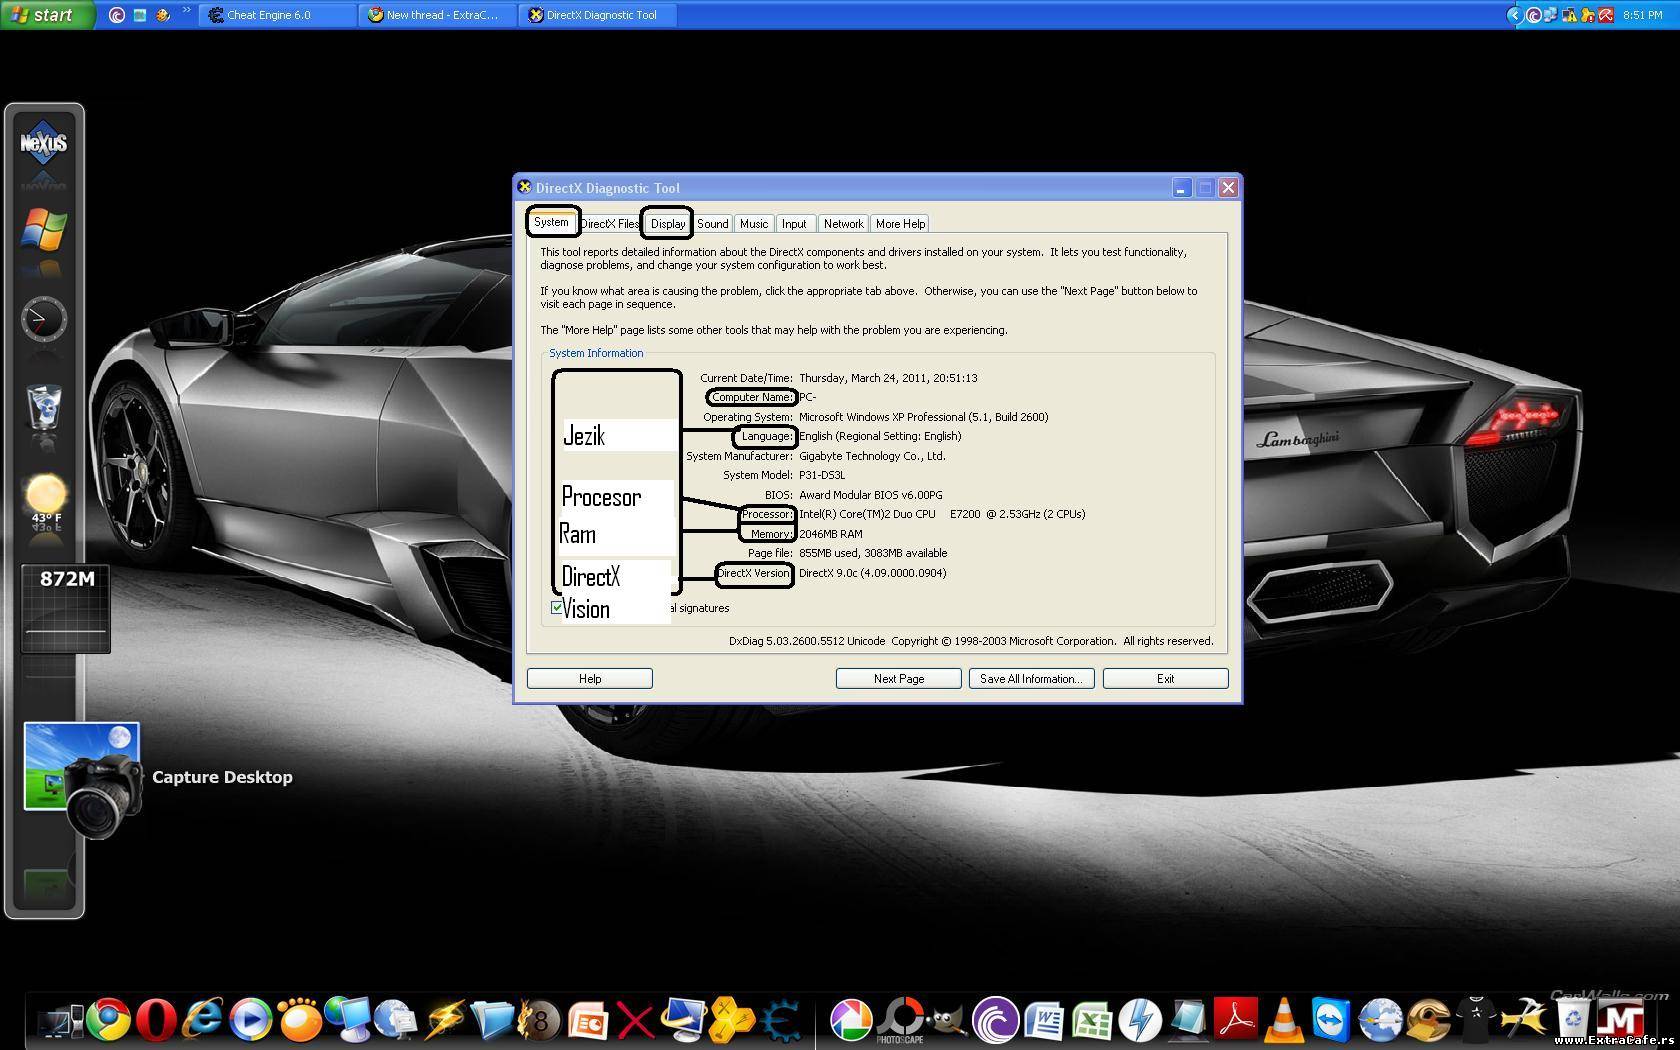Click the taskbar clock showing 8:51 PM
Viewport: 1680px width, 1050px height.
[1642, 15]
